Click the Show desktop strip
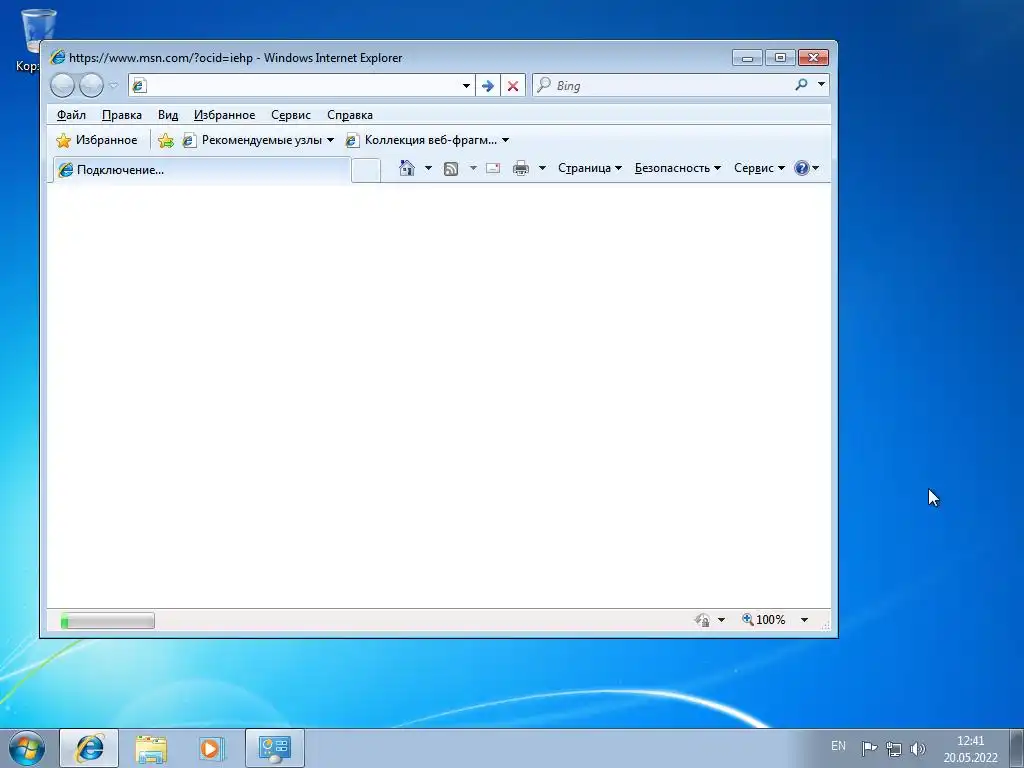This screenshot has width=1024, height=768. click(x=1017, y=748)
